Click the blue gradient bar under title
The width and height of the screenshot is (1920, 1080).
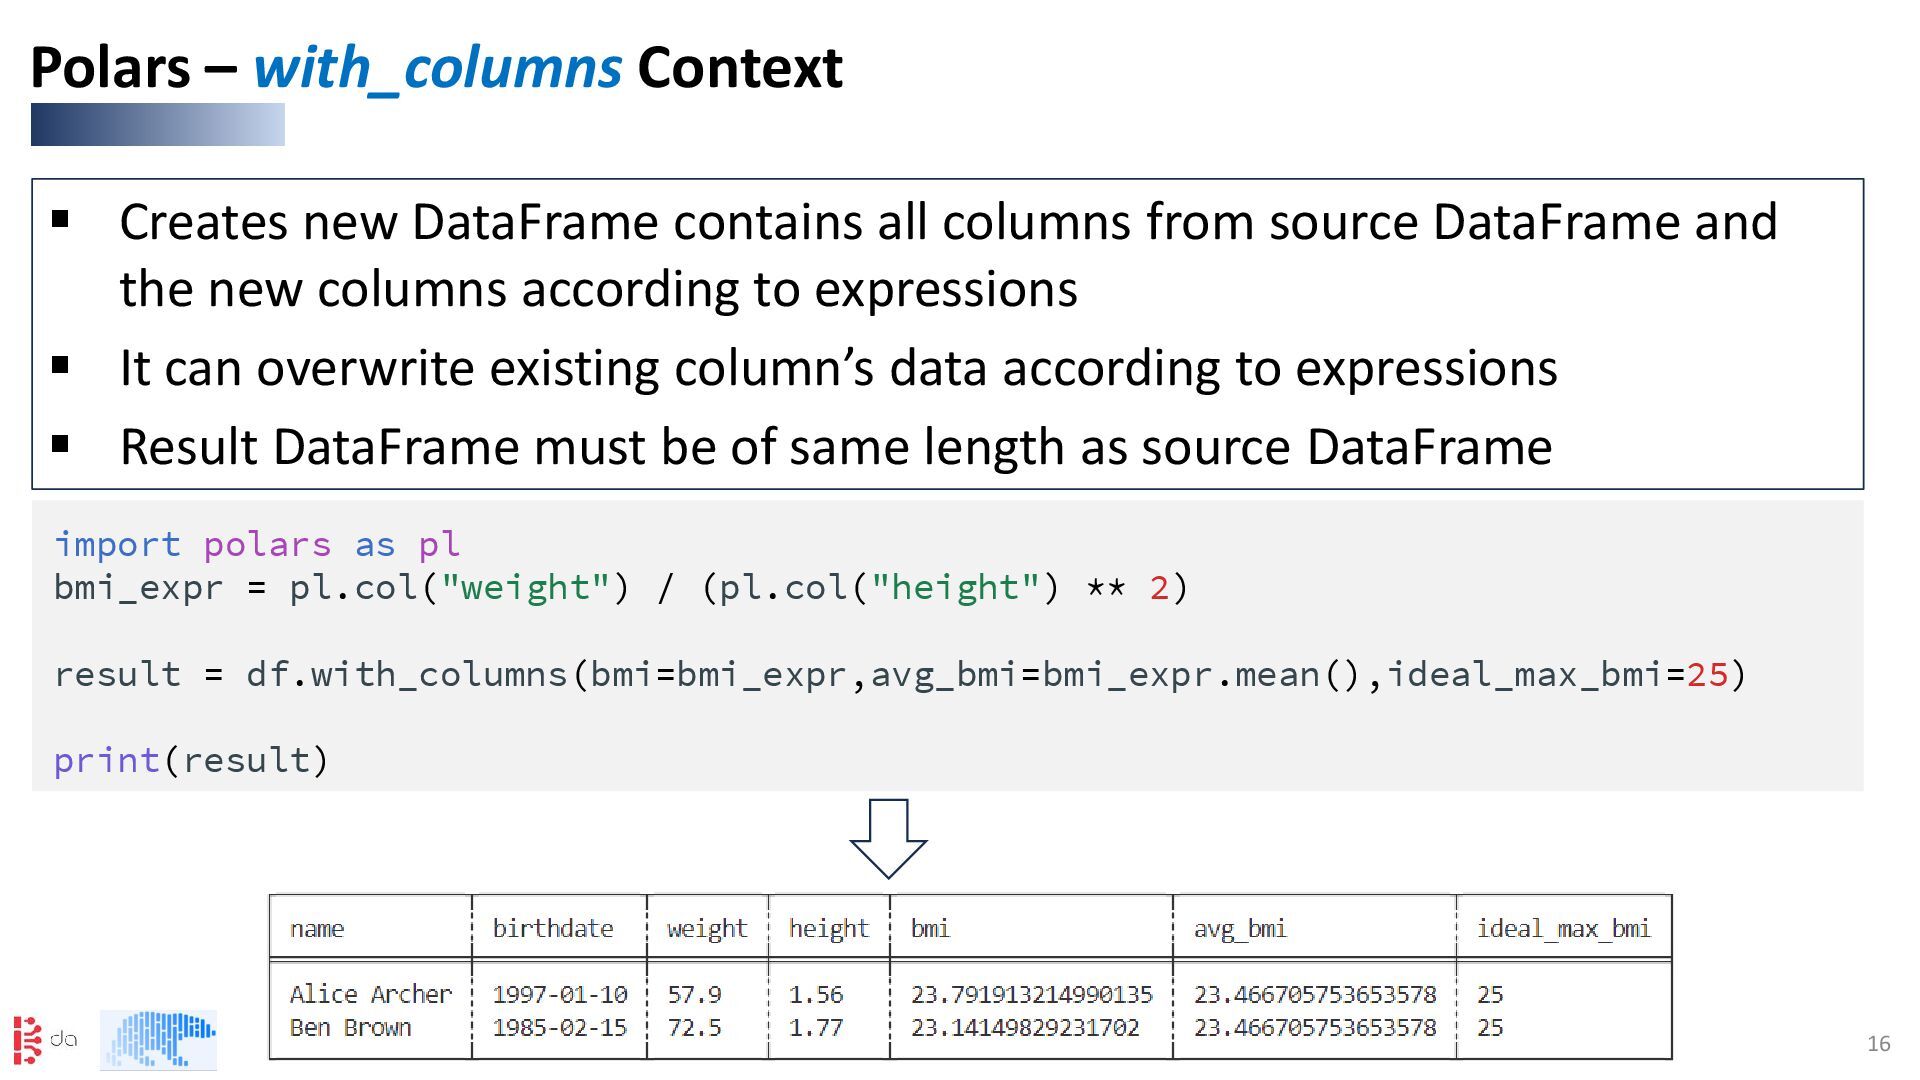pos(157,125)
